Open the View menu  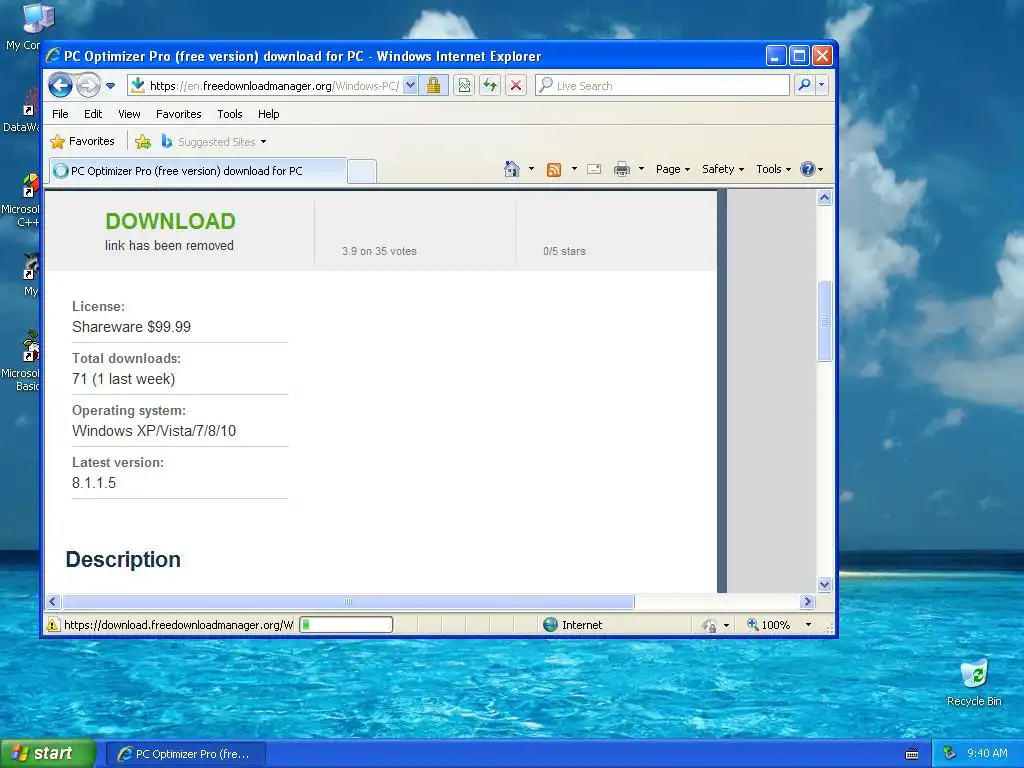[x=129, y=114]
